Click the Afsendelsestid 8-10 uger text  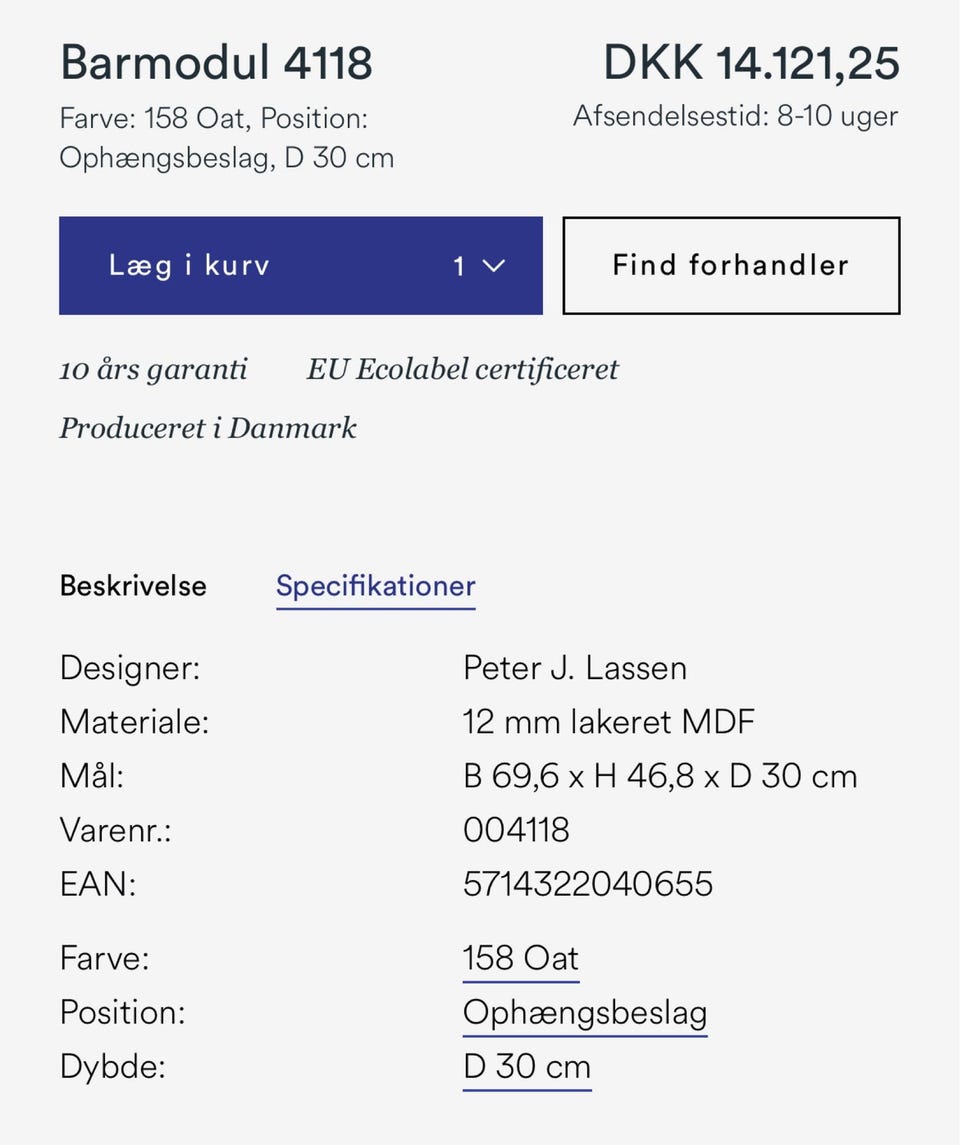pyautogui.click(x=735, y=117)
